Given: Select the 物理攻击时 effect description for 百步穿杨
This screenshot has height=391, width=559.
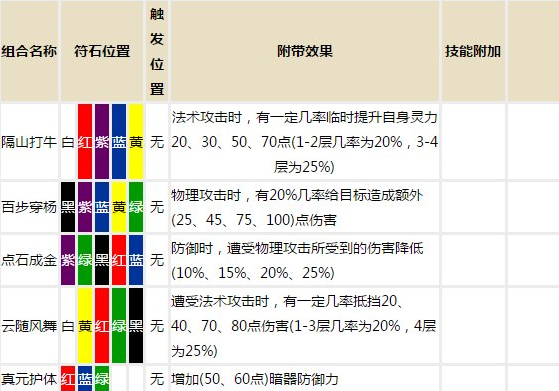Looking at the screenshot, I should pos(297,207).
